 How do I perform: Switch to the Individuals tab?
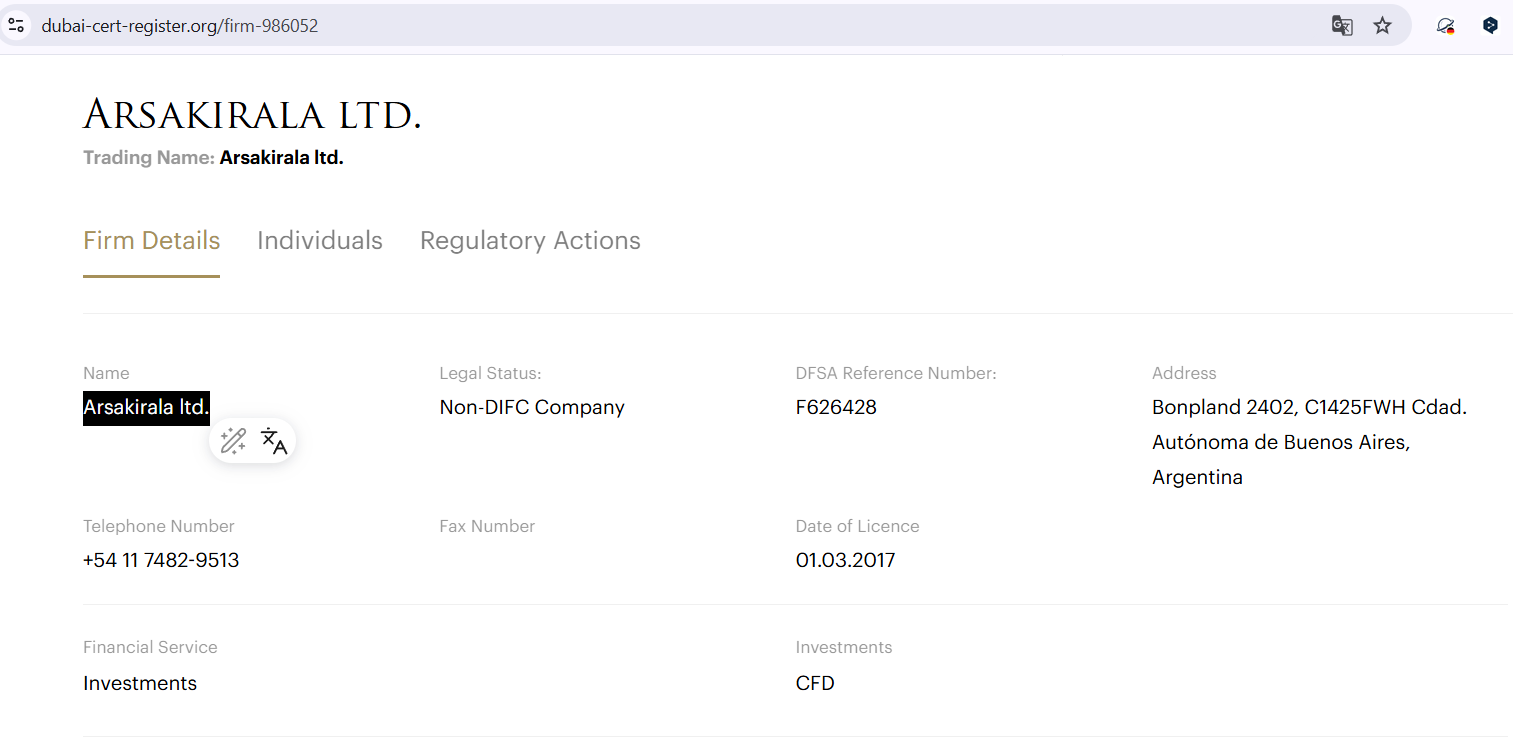pos(319,241)
